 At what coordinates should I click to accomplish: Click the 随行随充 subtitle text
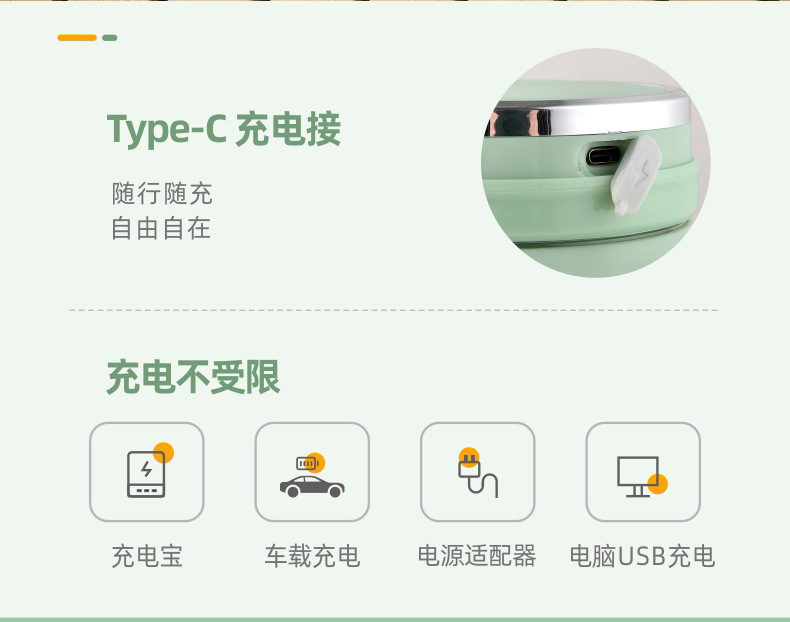162,193
